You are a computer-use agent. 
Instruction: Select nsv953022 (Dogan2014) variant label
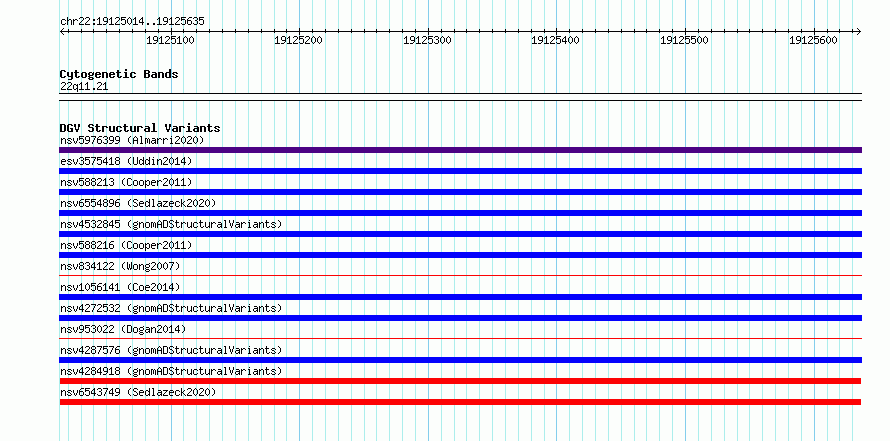point(123,329)
